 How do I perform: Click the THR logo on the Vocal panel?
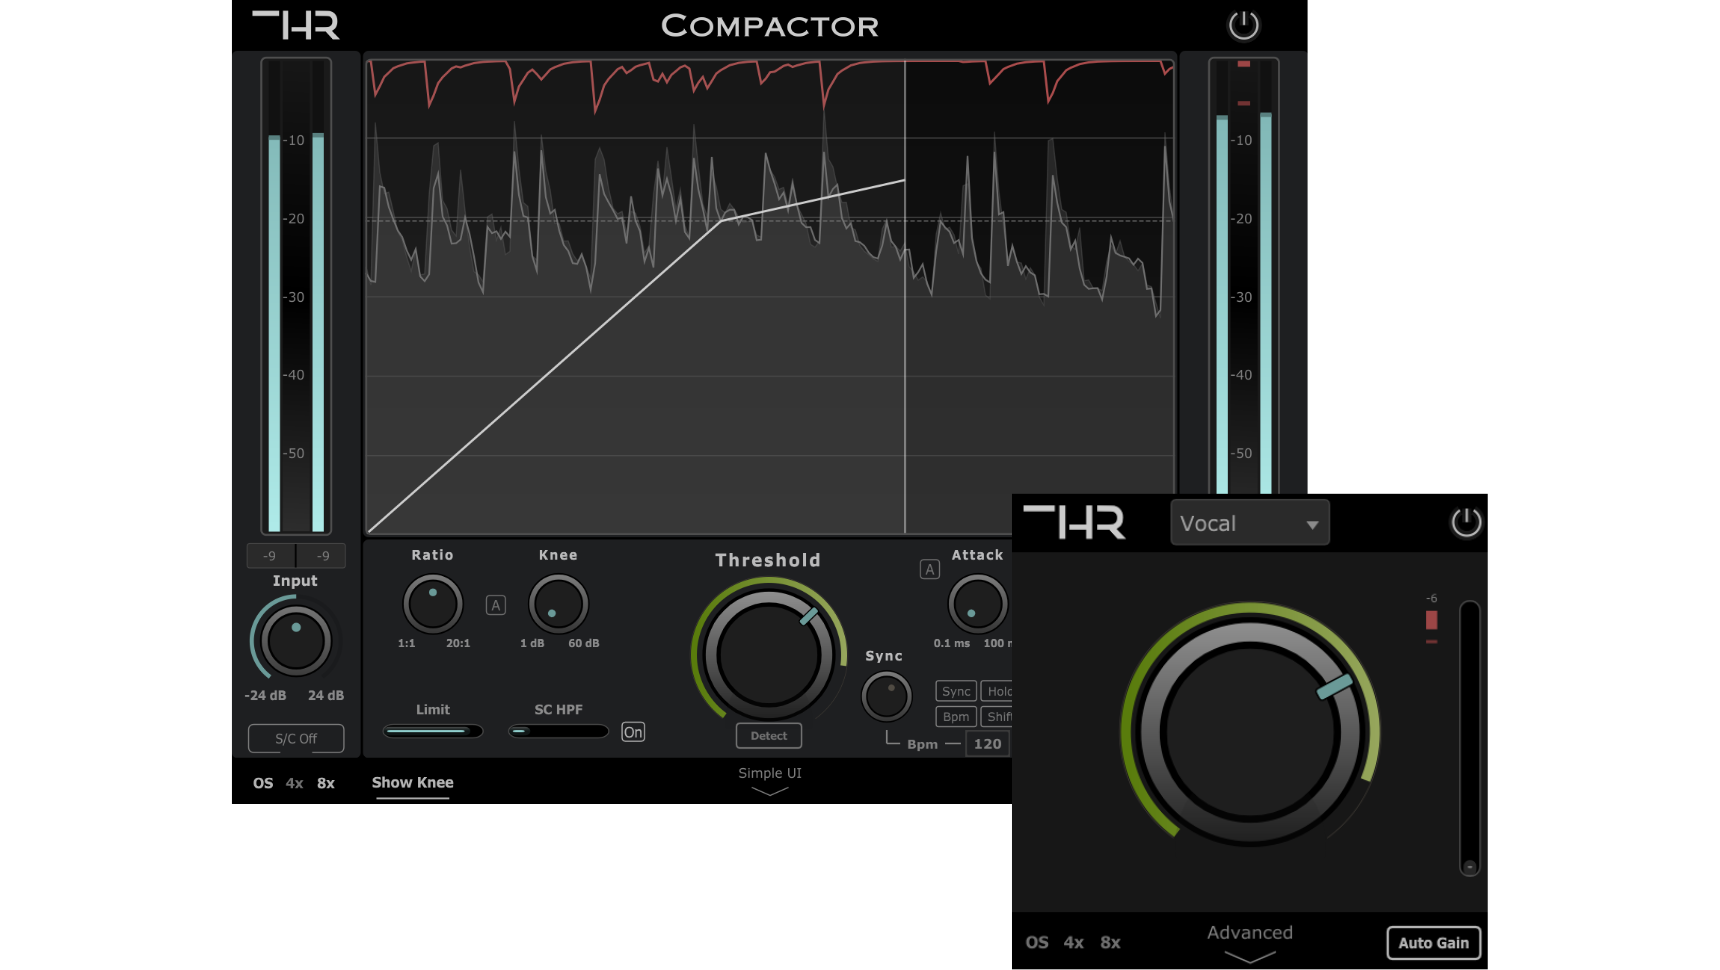click(1075, 522)
